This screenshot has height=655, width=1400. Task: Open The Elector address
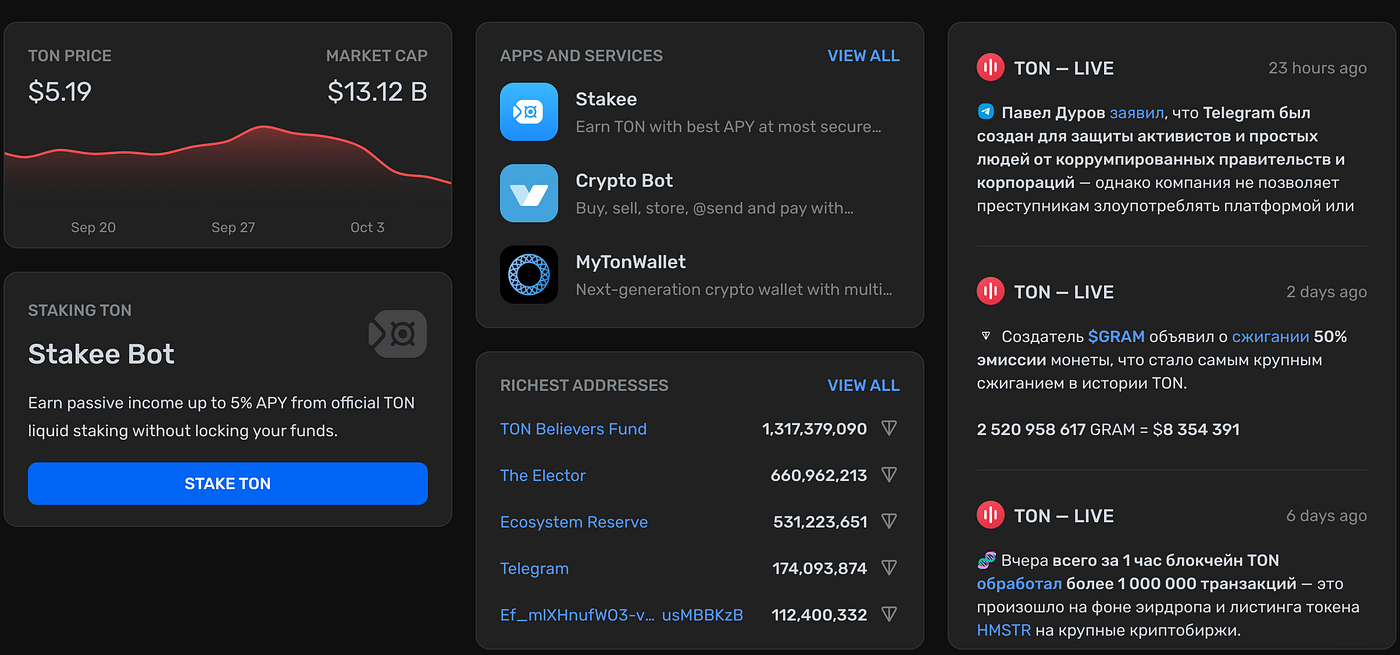pyautogui.click(x=543, y=475)
